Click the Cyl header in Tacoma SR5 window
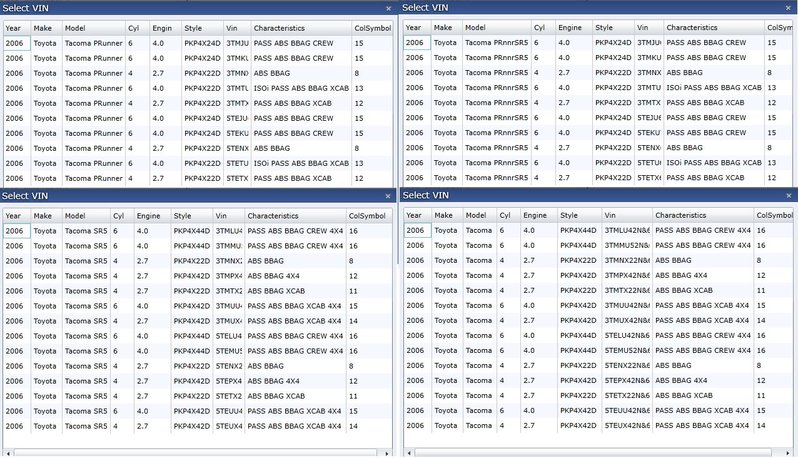This screenshot has width=798, height=458. pyautogui.click(x=121, y=216)
